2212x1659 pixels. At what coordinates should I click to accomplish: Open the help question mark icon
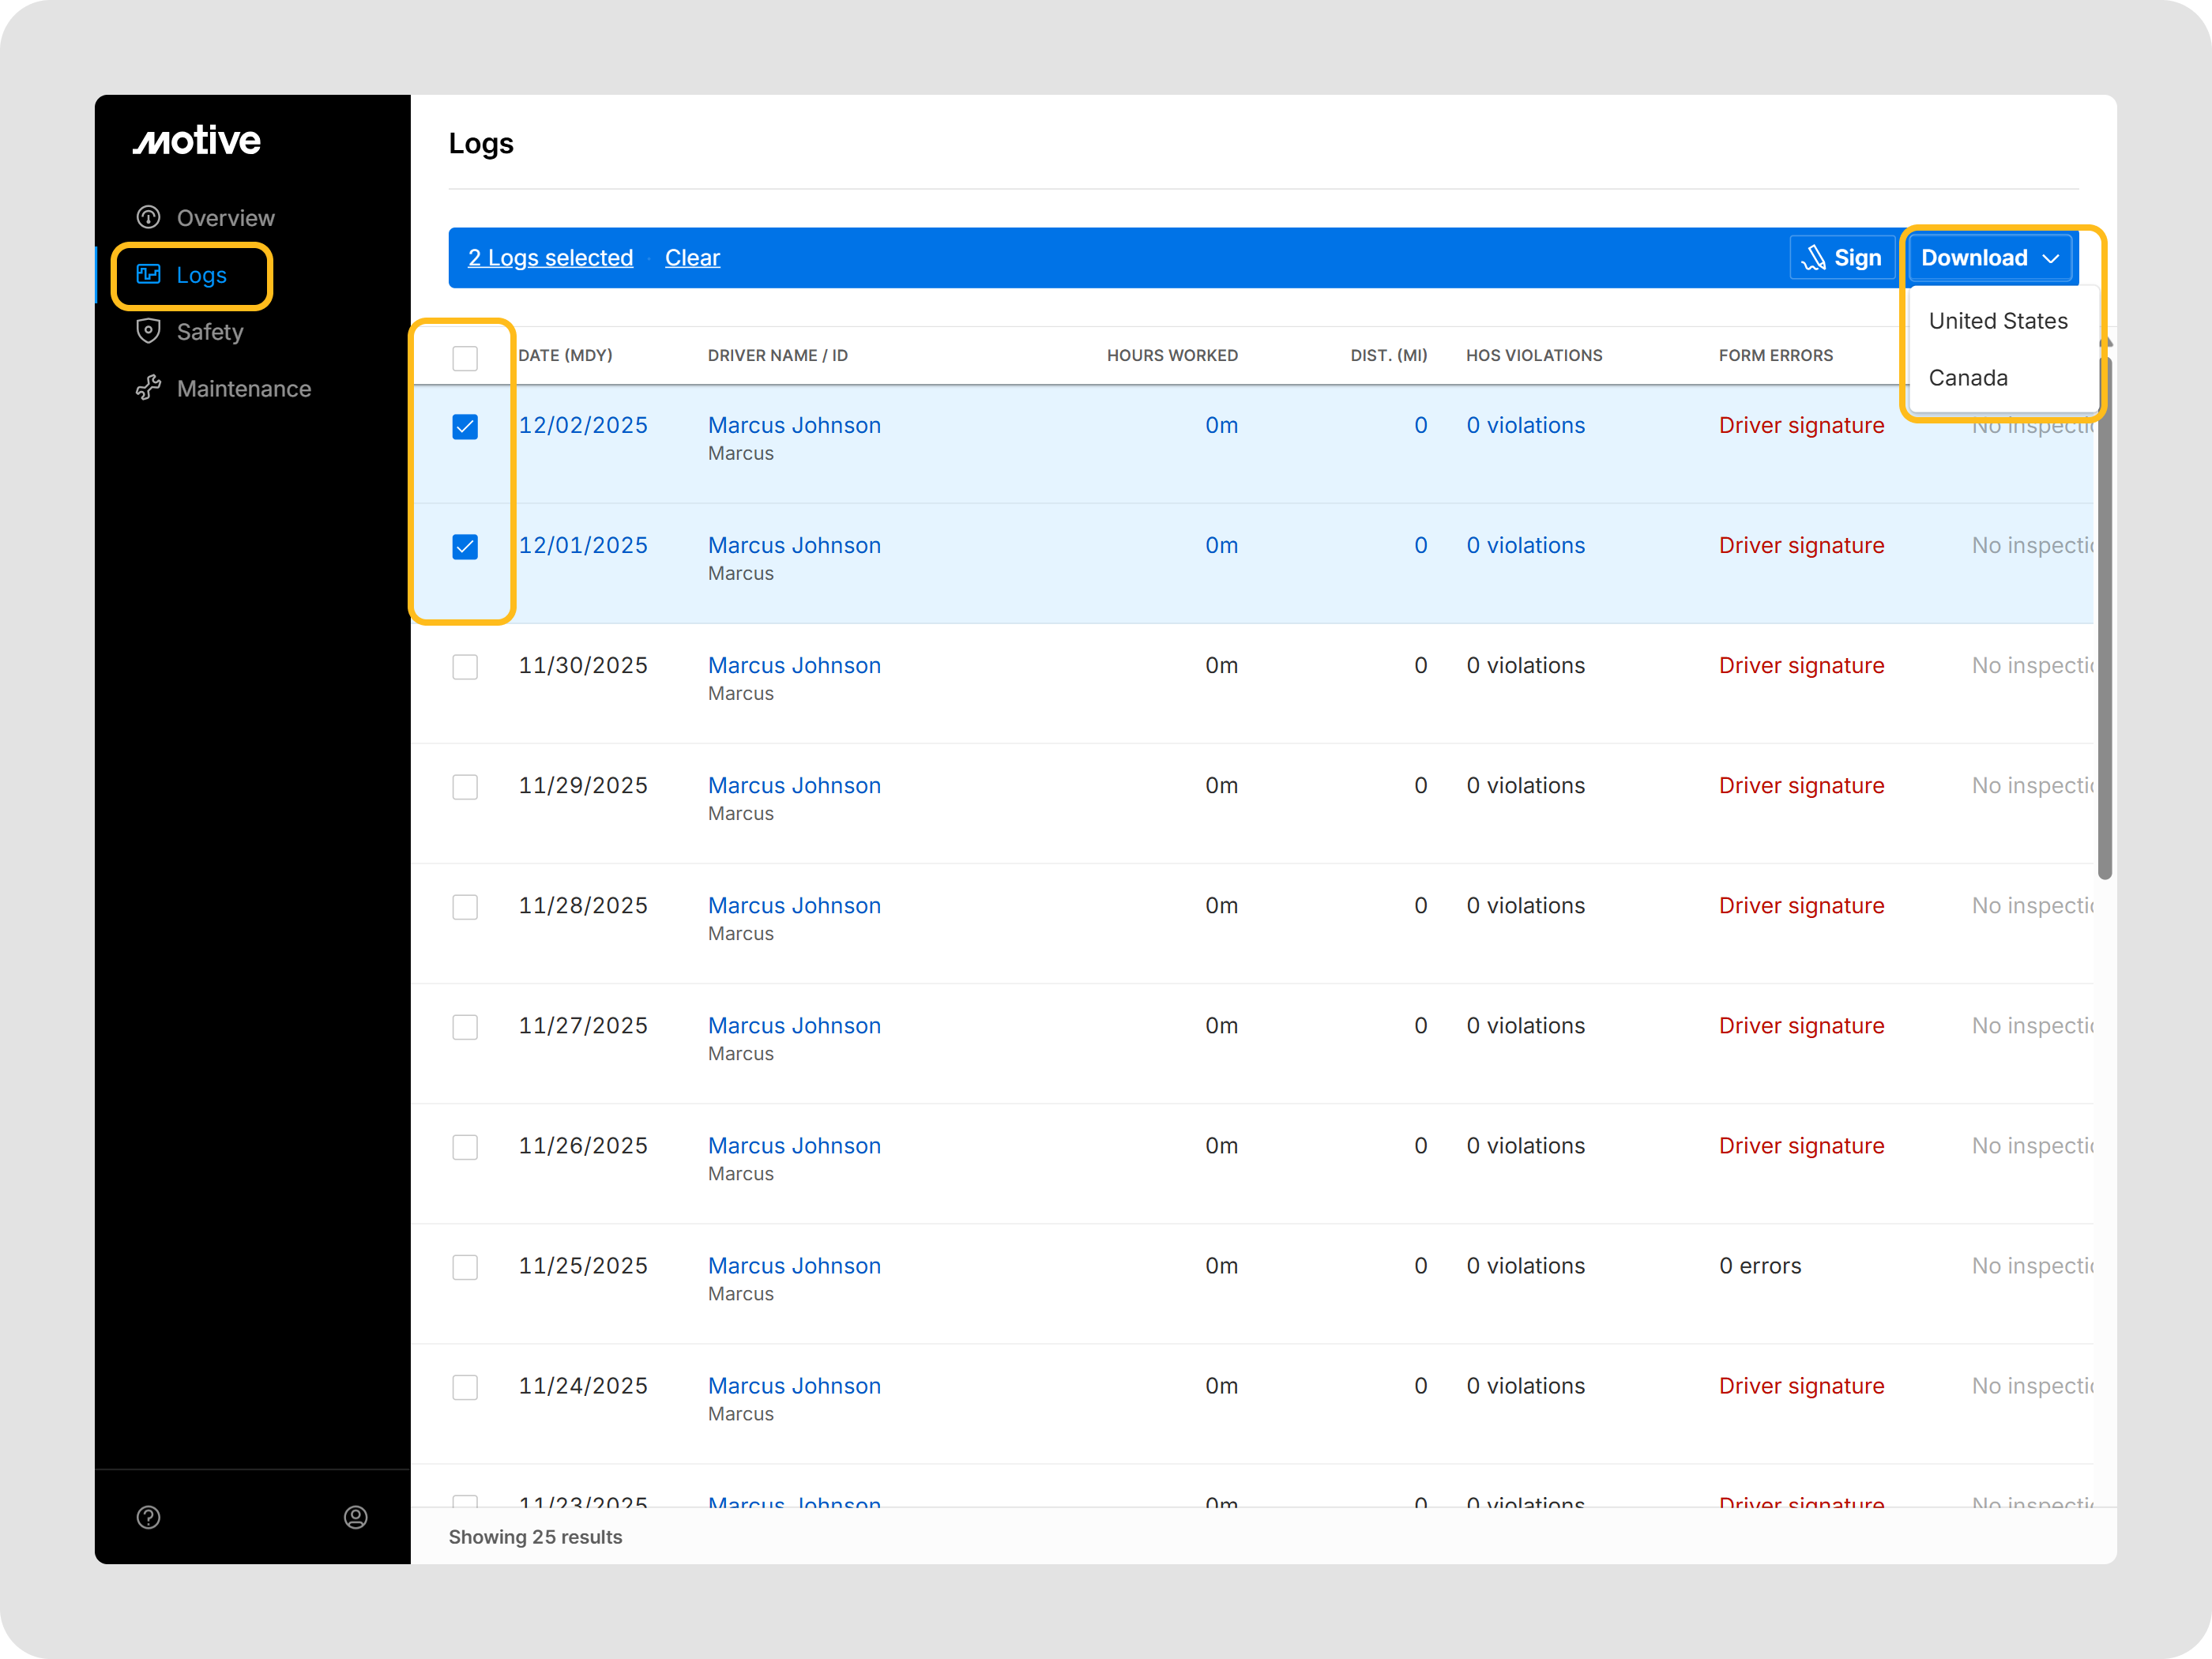(x=149, y=1517)
